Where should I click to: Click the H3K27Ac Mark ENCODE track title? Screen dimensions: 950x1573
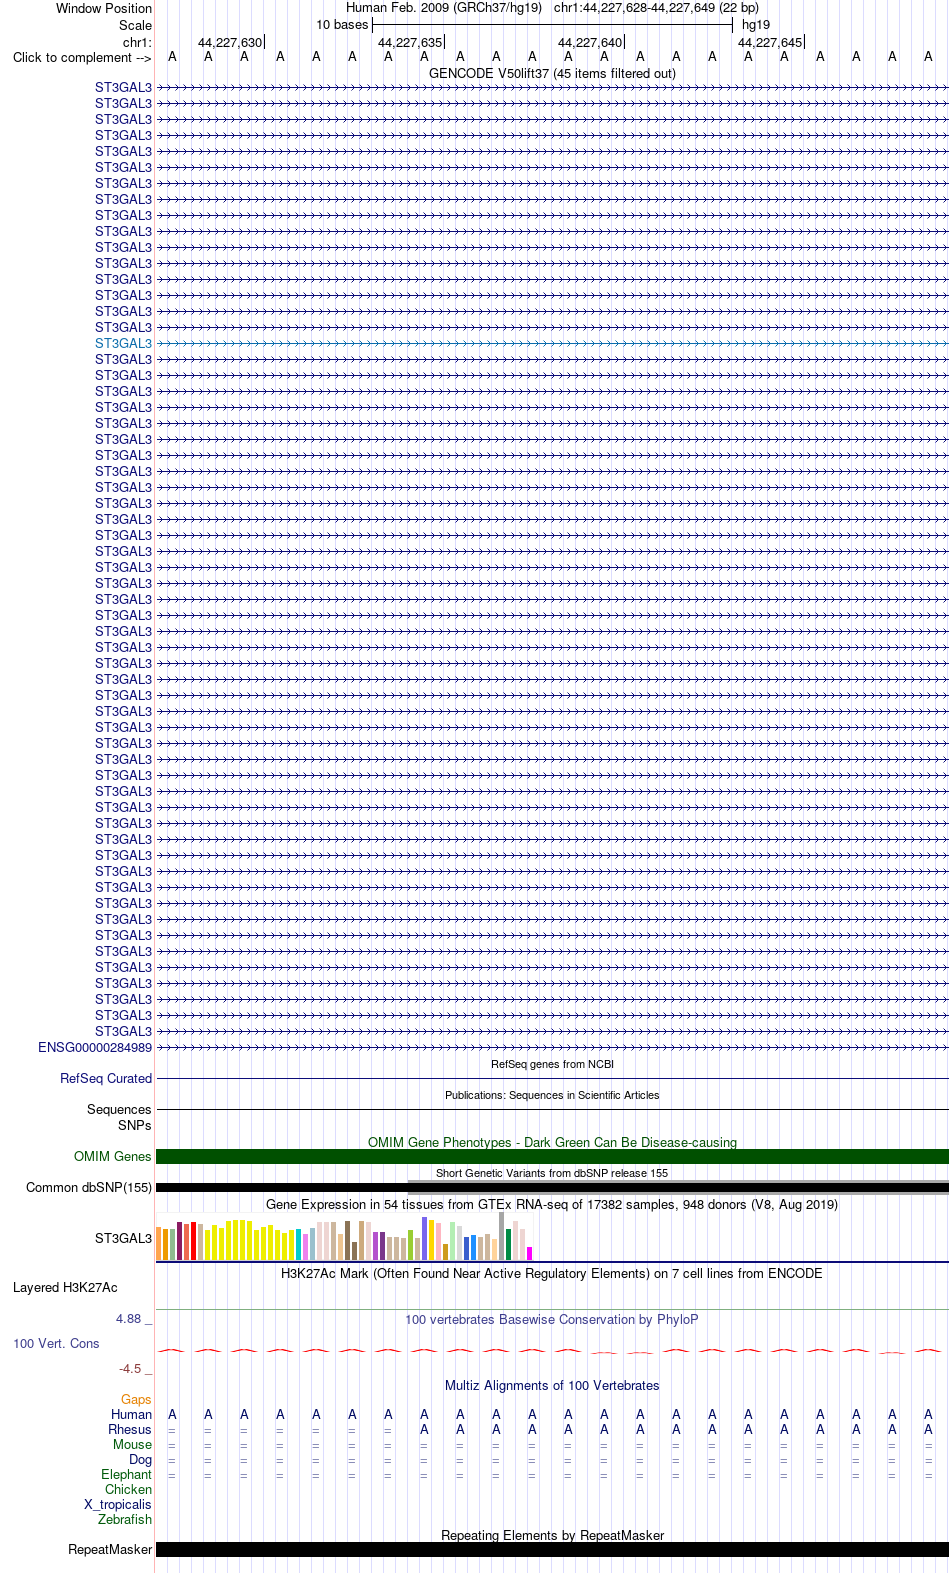coord(552,1273)
